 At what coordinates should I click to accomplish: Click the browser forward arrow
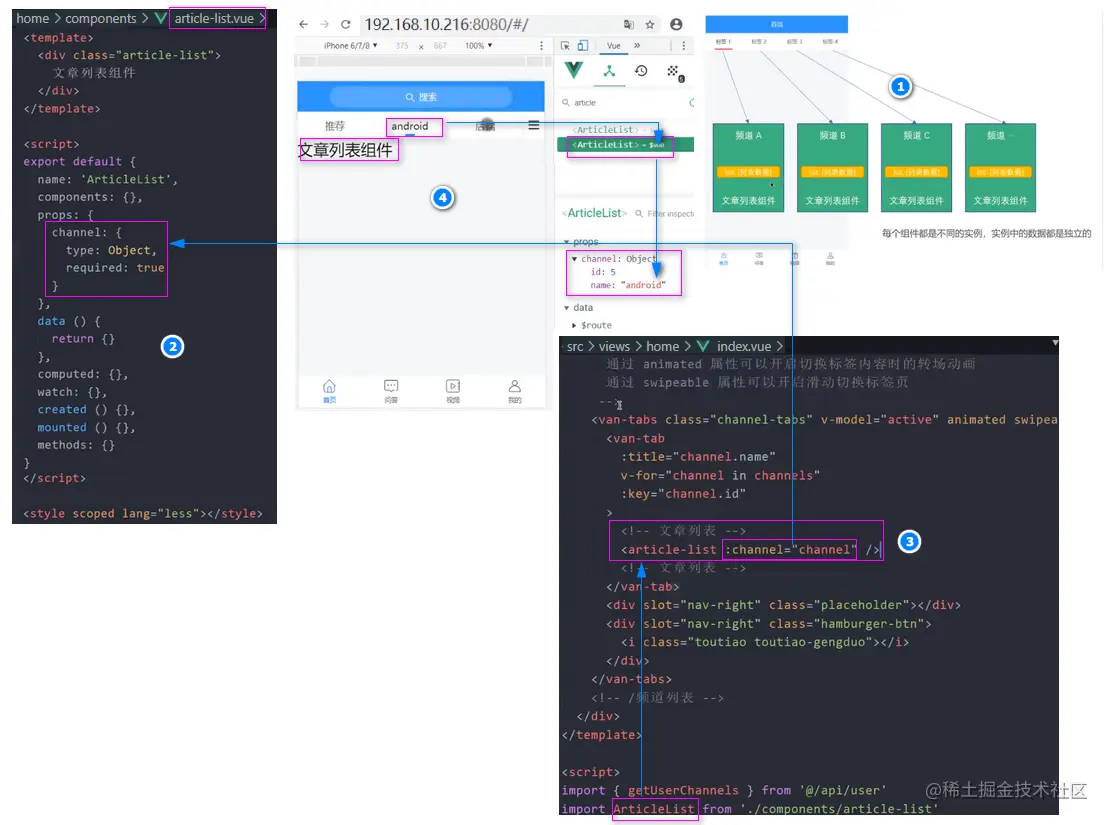pyautogui.click(x=325, y=24)
